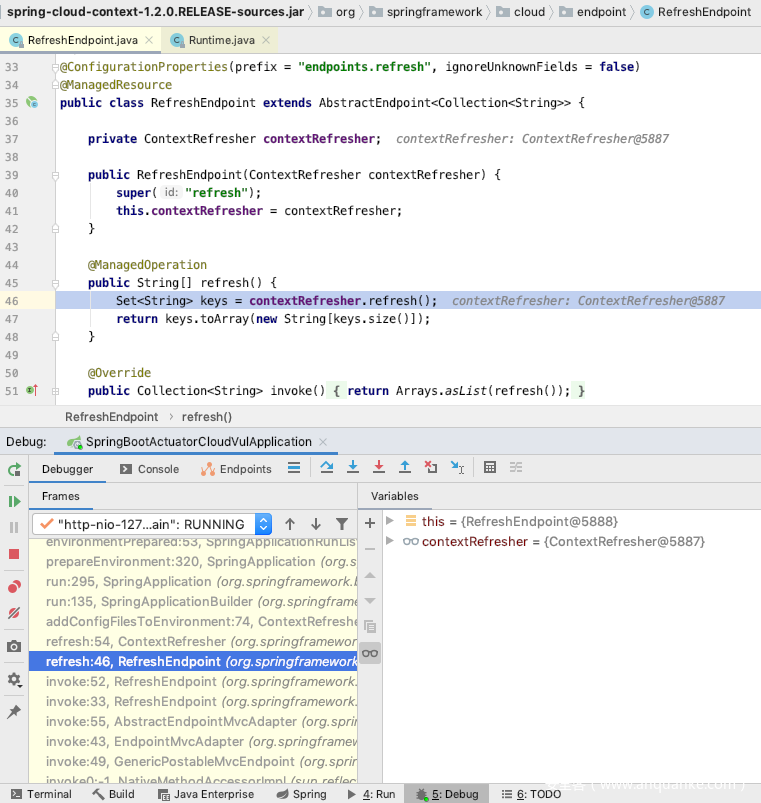Open the 4: Run tool window
Screen dimensions: 761x803
pos(371,794)
